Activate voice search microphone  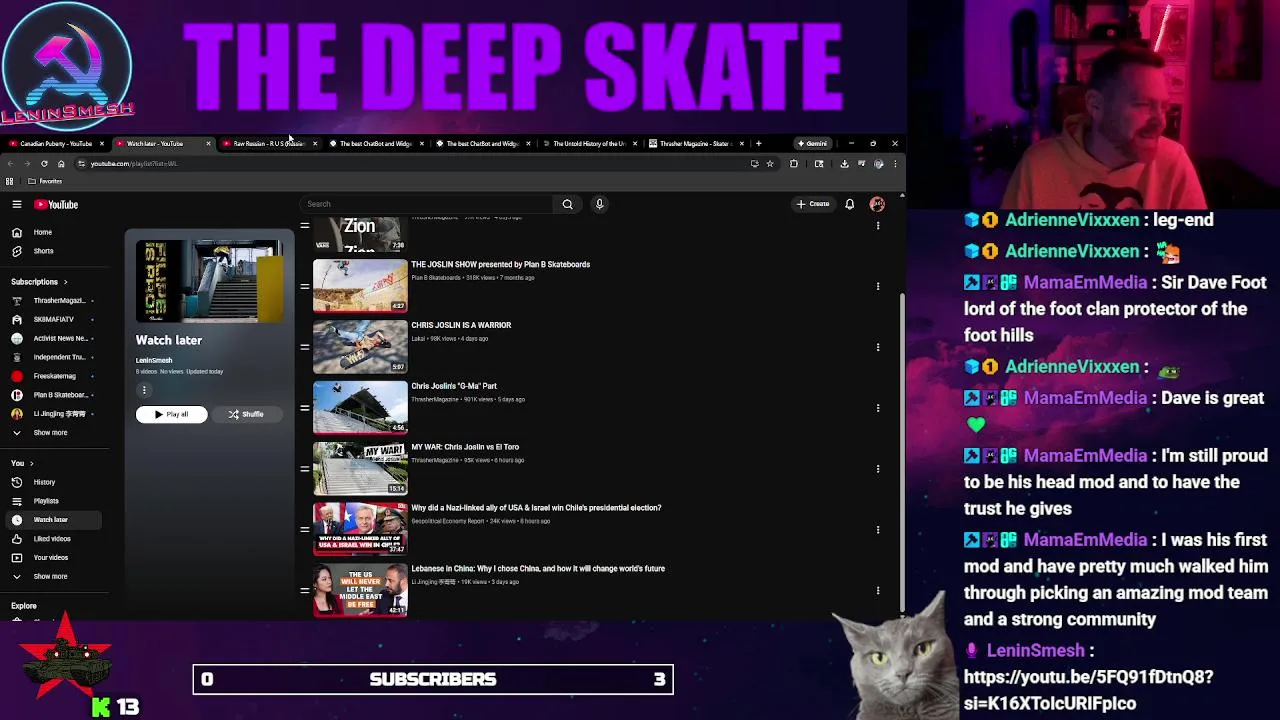pyautogui.click(x=600, y=204)
